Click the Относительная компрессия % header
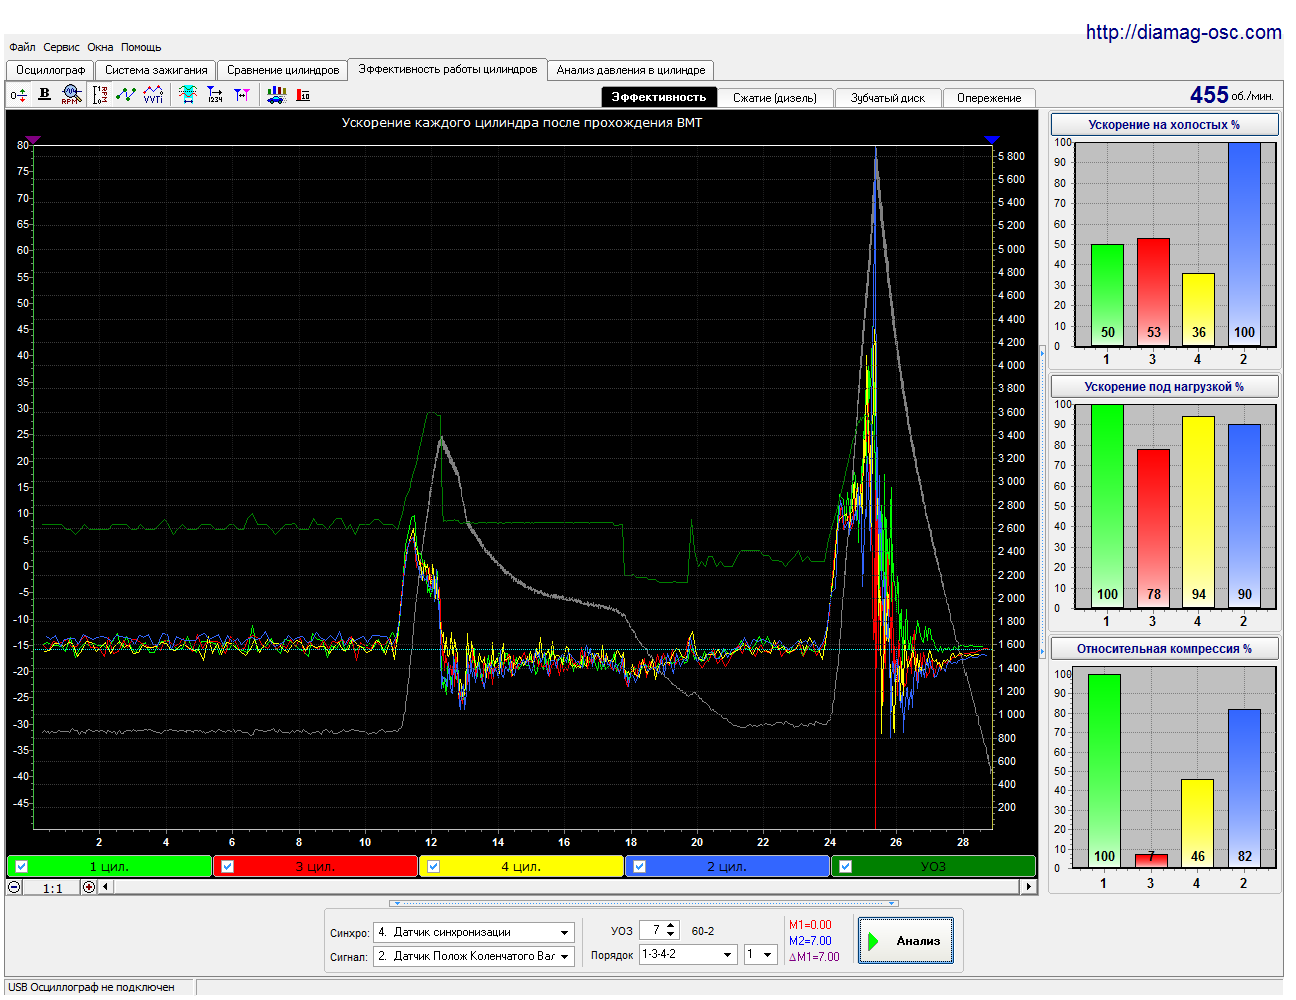1296x1000 pixels. pyautogui.click(x=1164, y=649)
